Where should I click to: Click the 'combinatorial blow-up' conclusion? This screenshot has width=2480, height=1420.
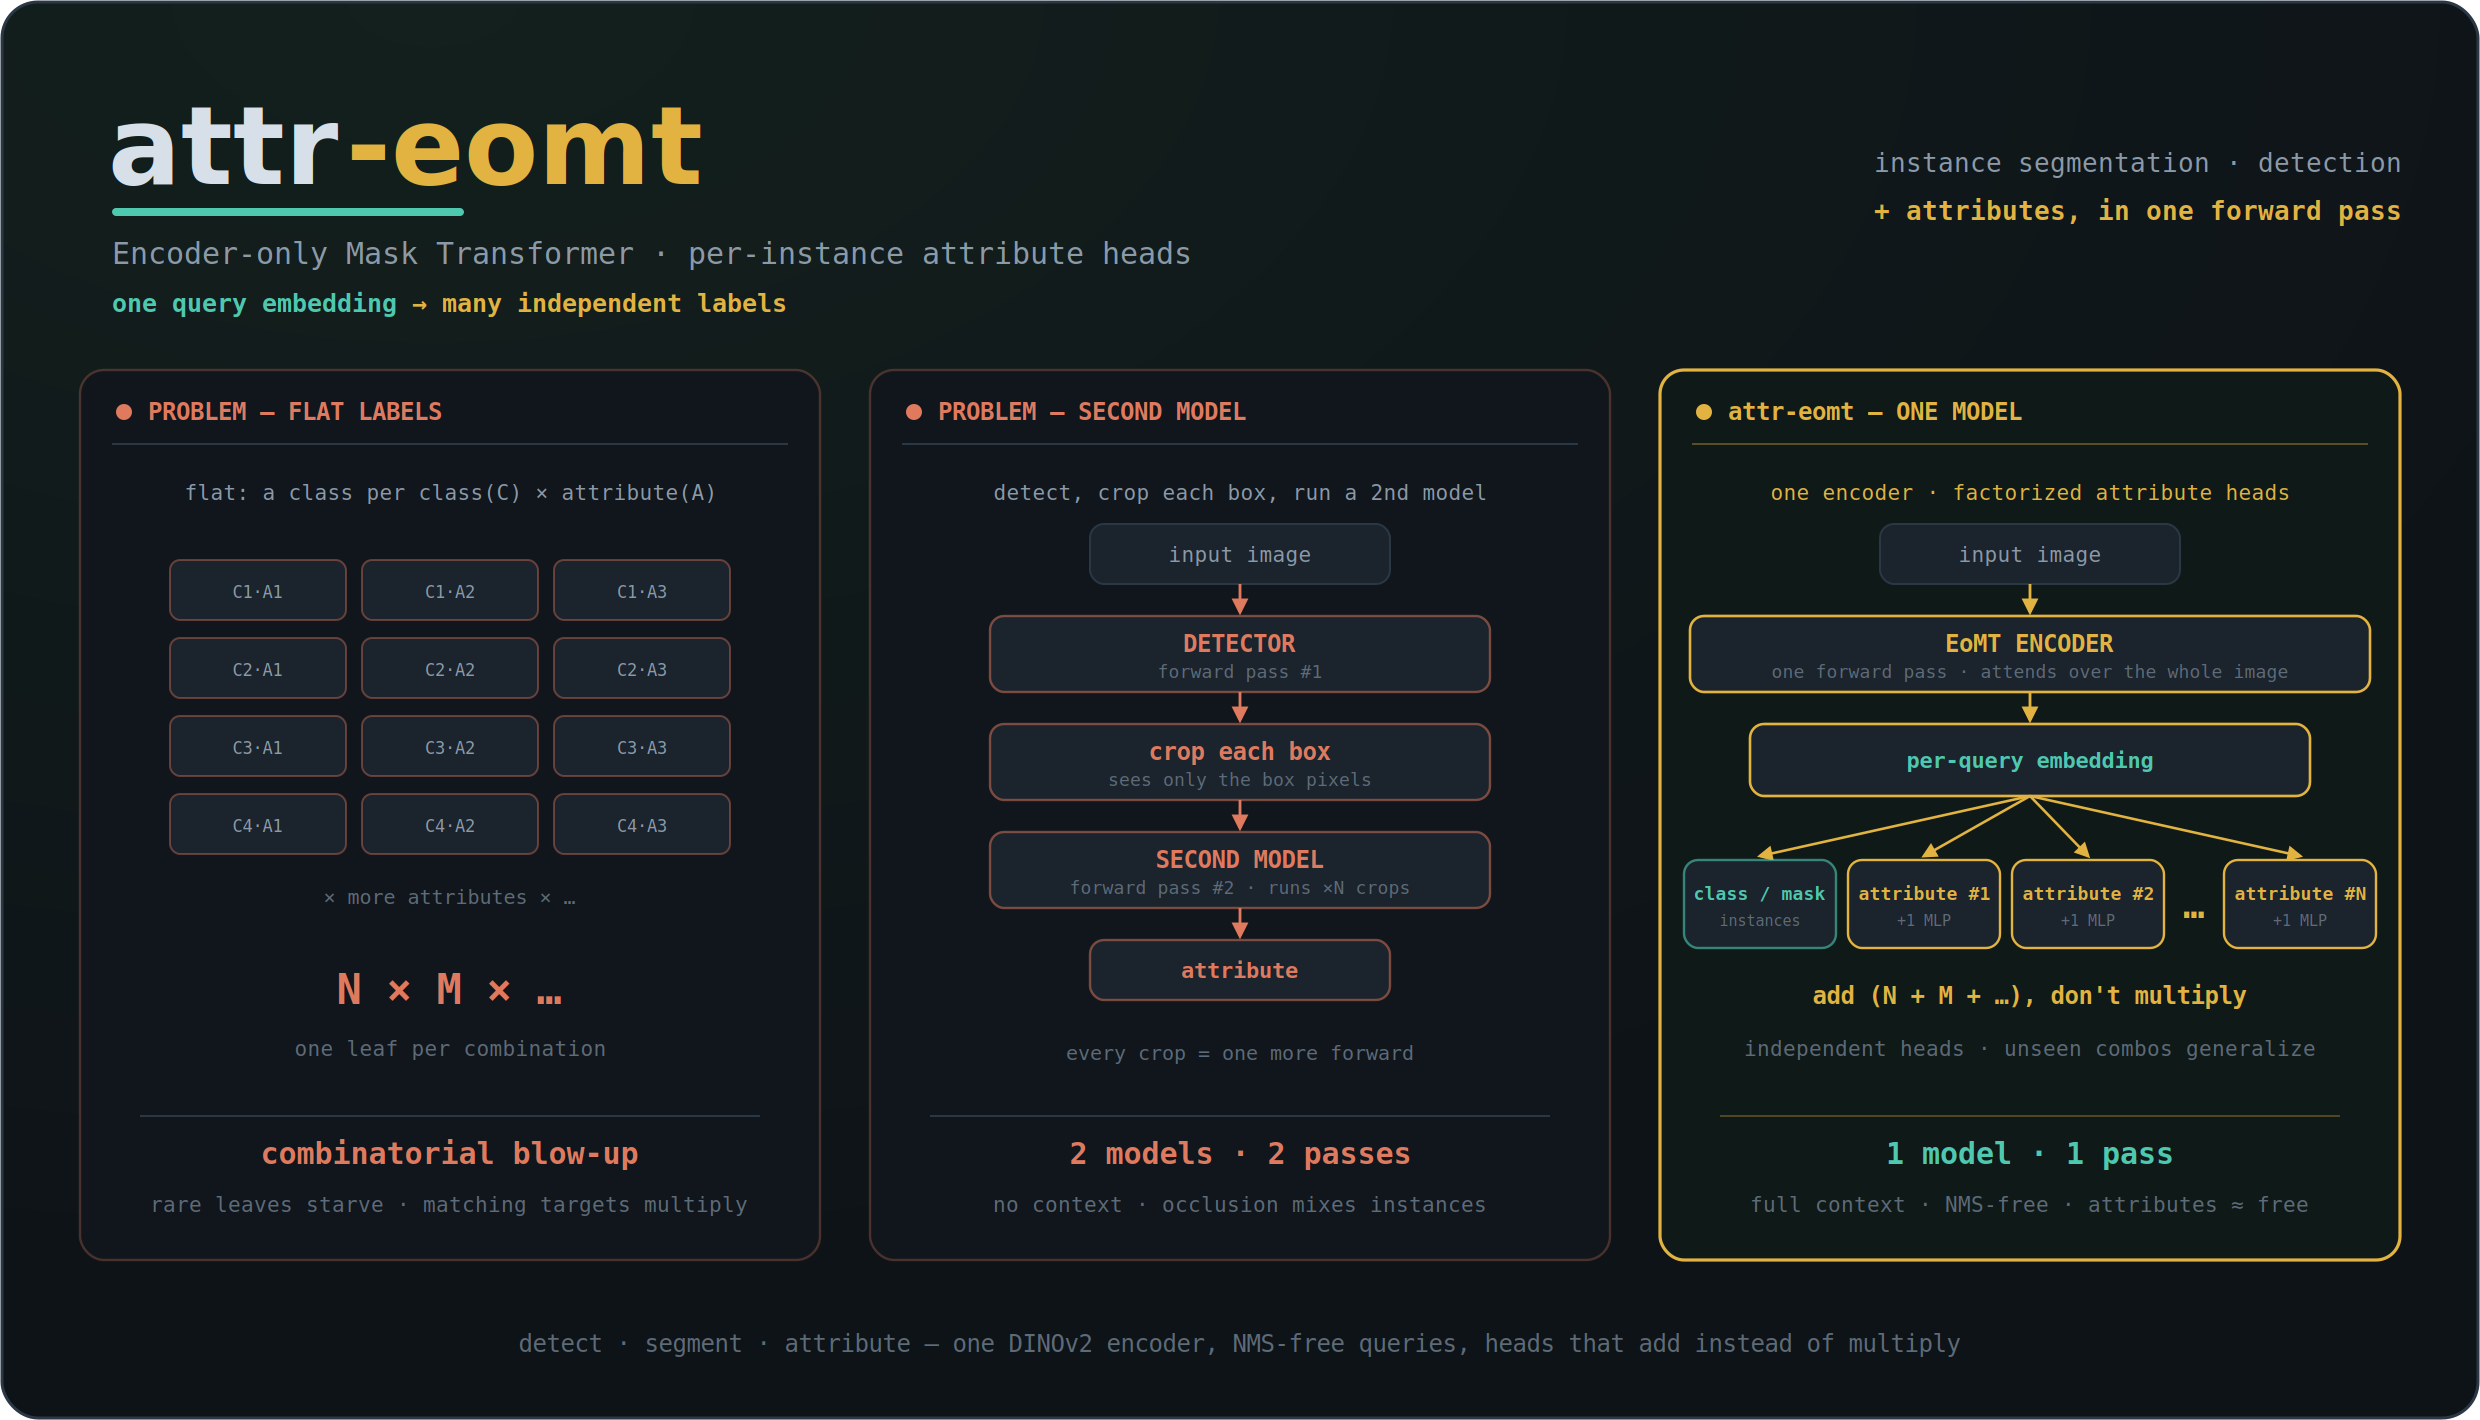(x=450, y=1154)
